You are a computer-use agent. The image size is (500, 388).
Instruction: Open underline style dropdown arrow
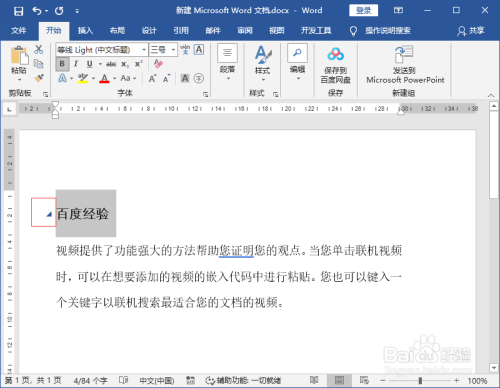100,64
